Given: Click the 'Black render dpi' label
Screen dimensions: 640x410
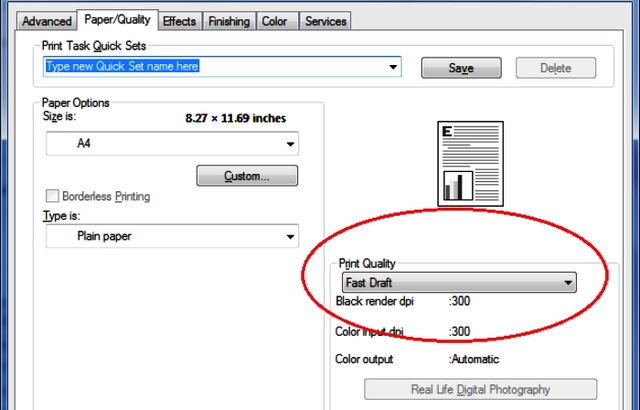Looking at the screenshot, I should click(375, 301).
